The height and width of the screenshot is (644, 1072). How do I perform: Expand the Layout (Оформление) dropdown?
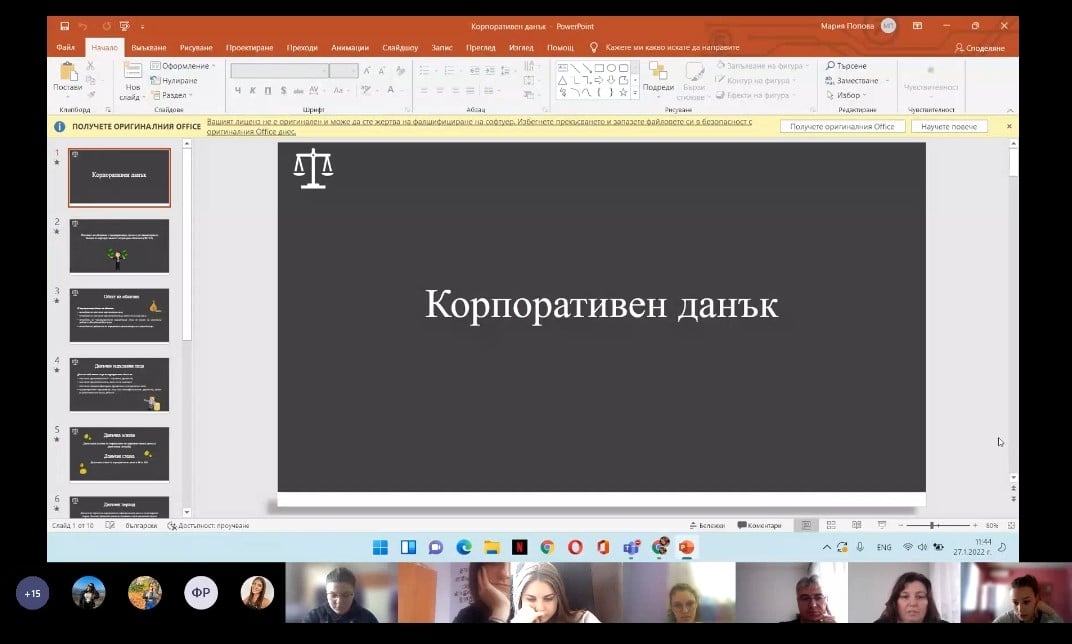183,66
